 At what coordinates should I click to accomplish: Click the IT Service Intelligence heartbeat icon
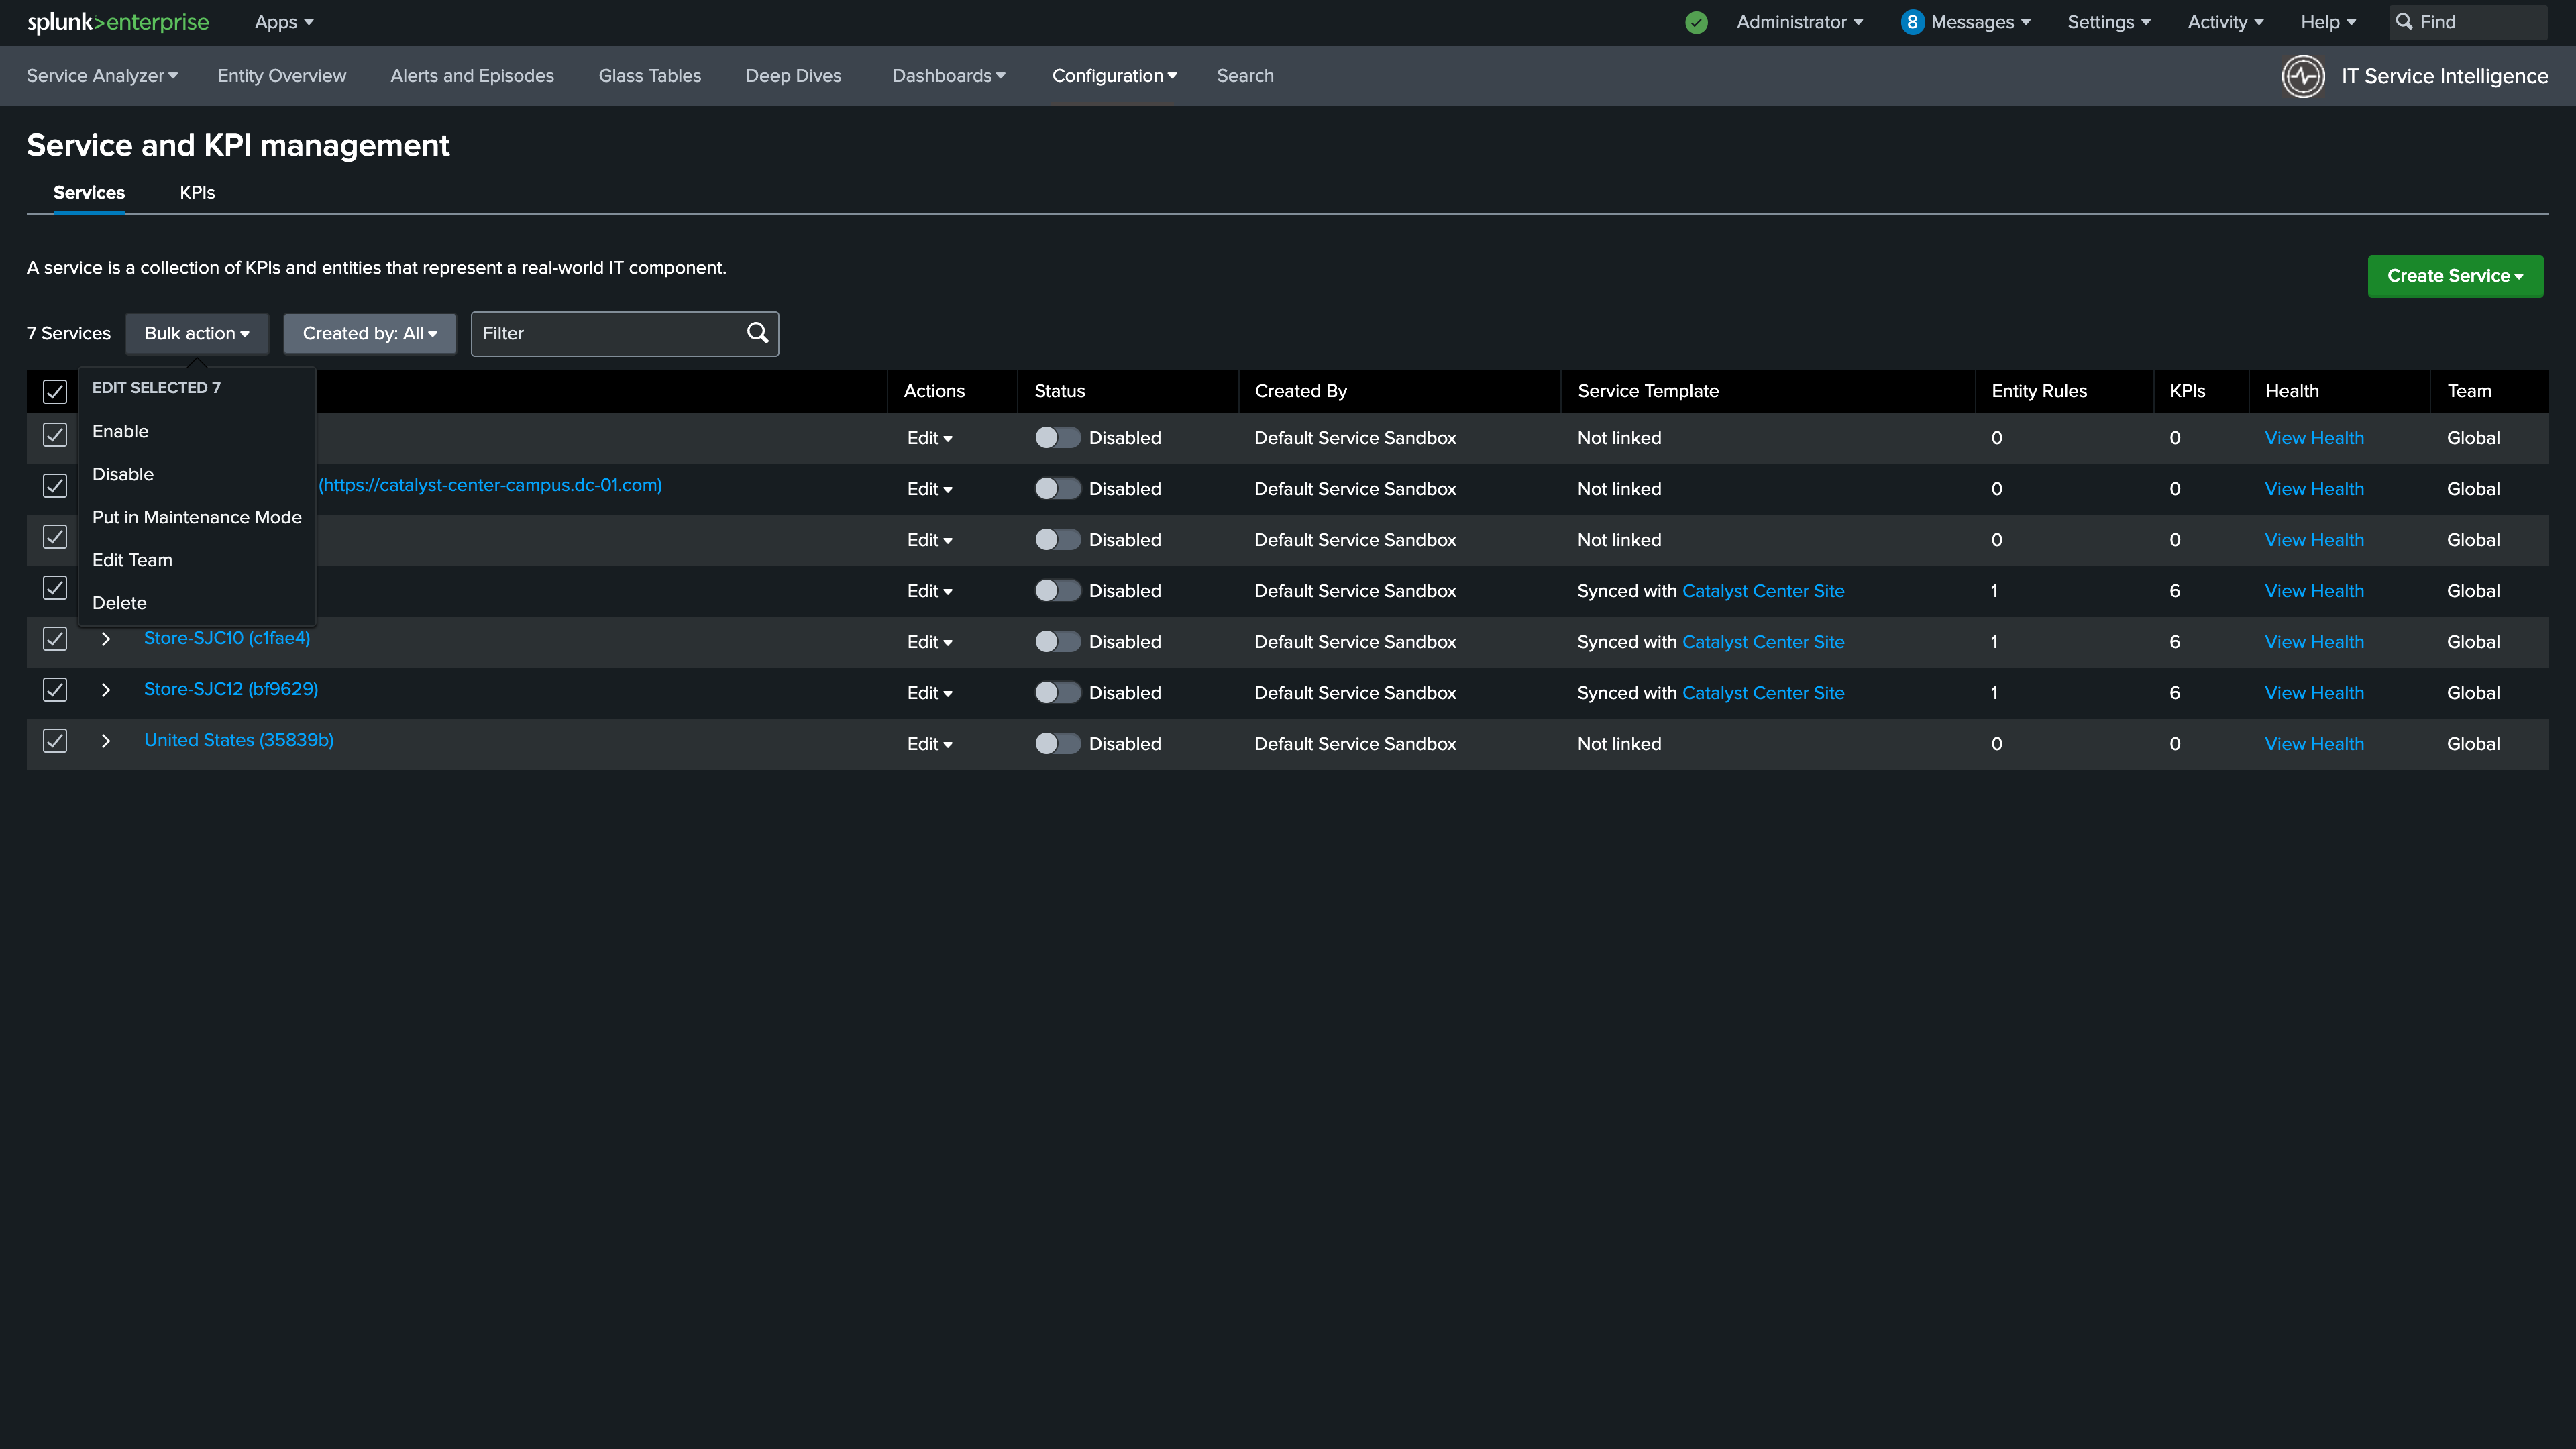click(2303, 76)
